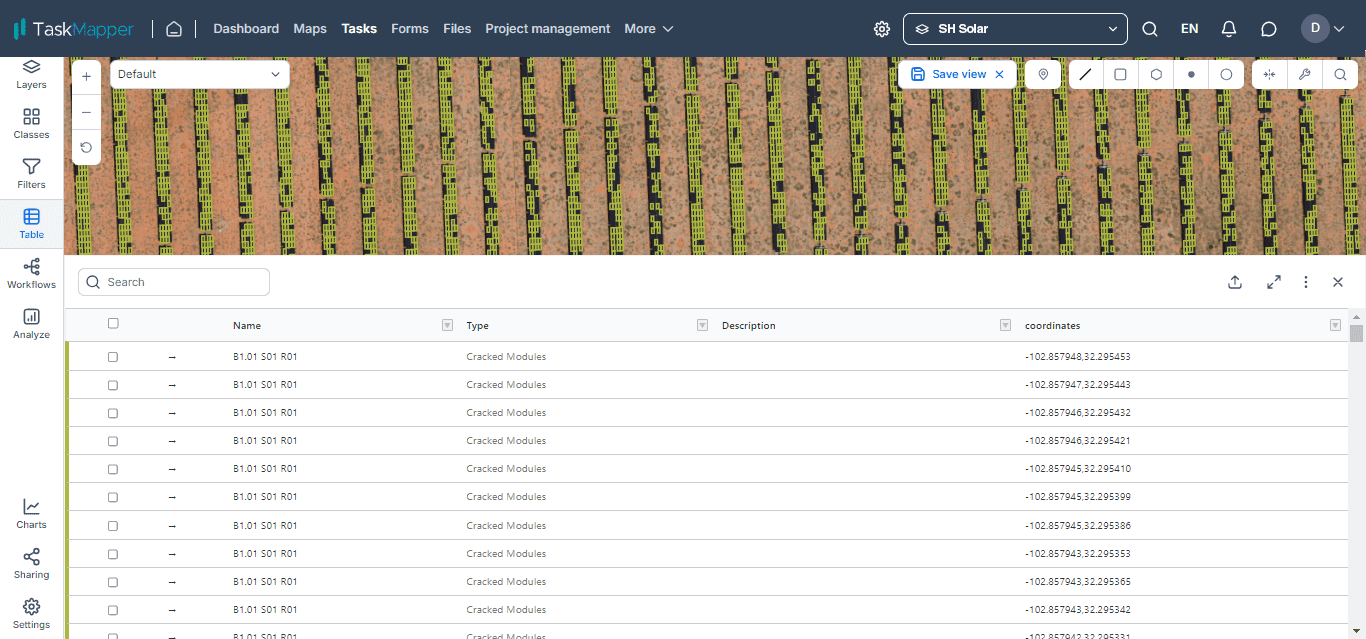Viewport: 1366px width, 639px height.
Task: Open the wrench tools icon
Action: pos(1304,74)
